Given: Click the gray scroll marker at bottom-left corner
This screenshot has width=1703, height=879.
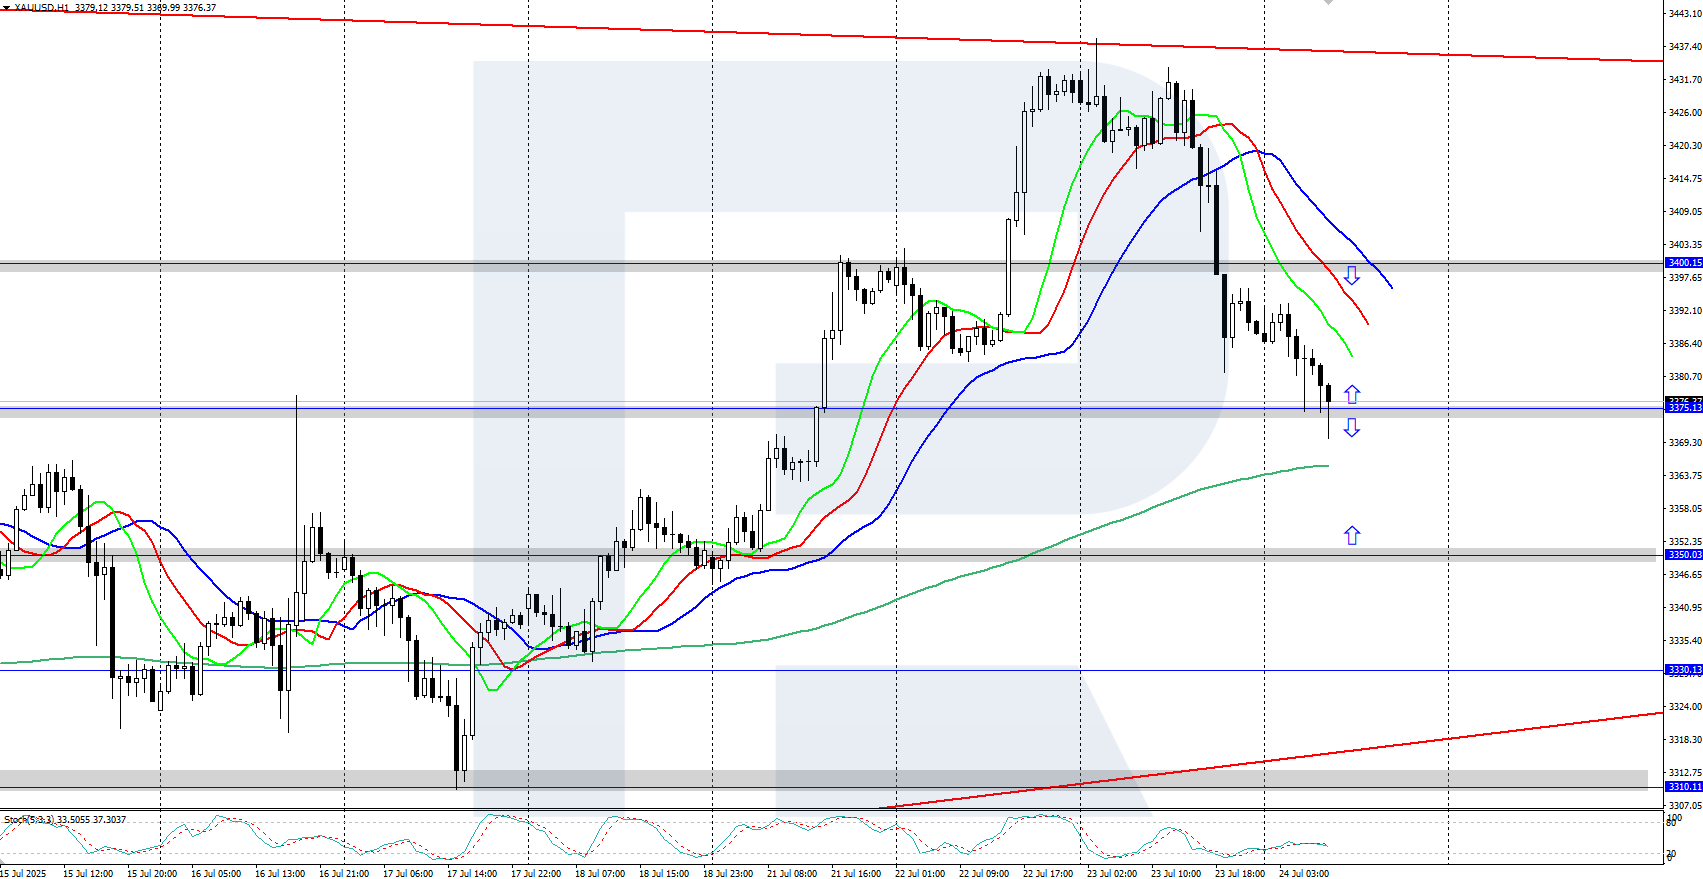Looking at the screenshot, I should tap(4, 861).
